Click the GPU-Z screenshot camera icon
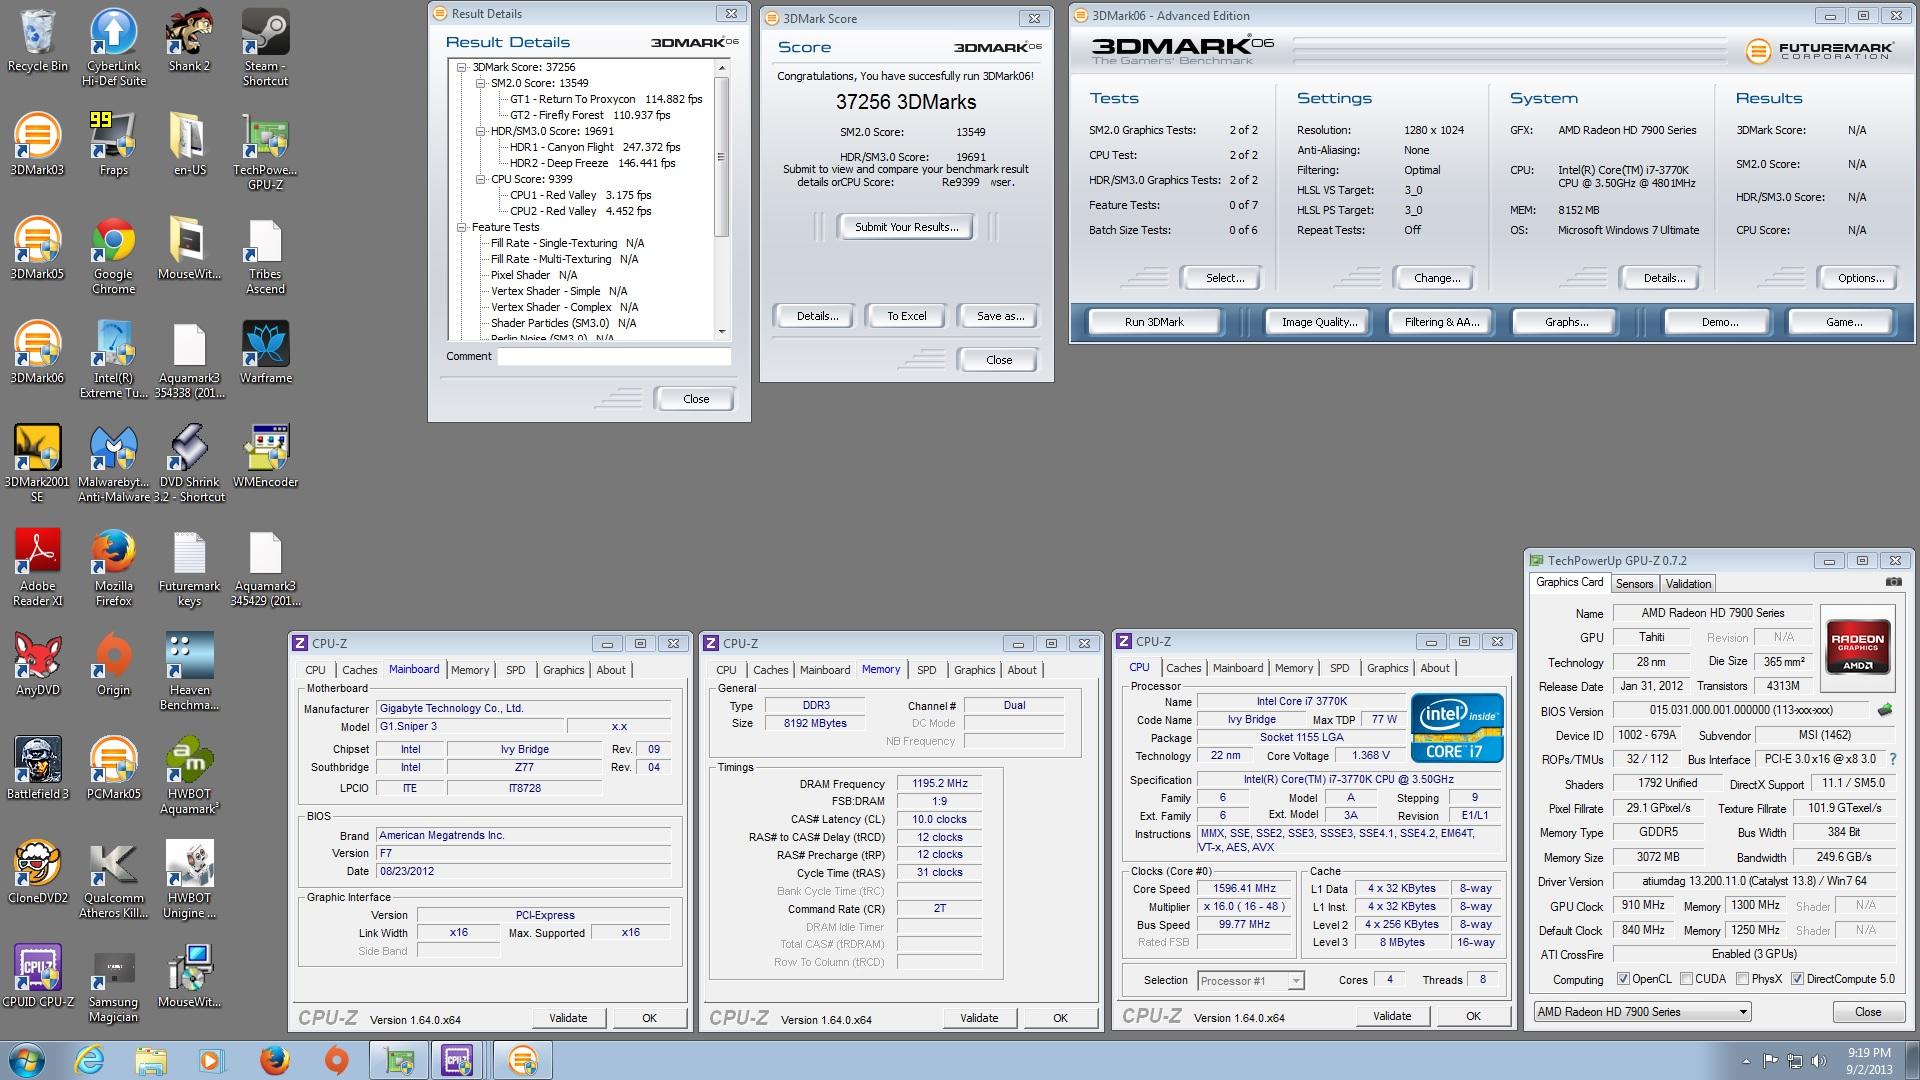Screen dimensions: 1920x1080 (x=1893, y=581)
